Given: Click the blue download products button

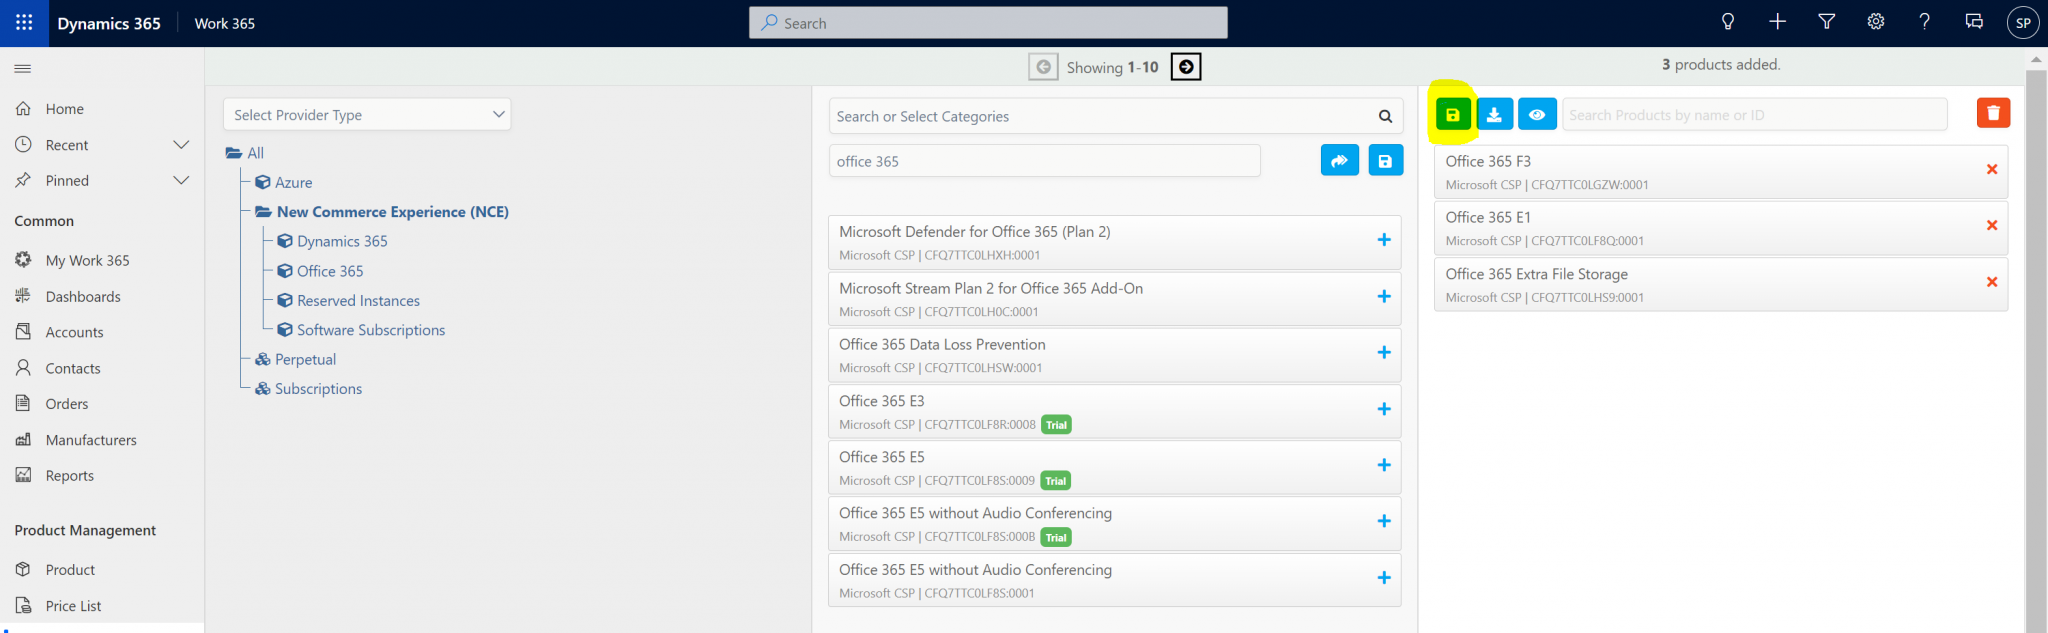Looking at the screenshot, I should (x=1494, y=114).
